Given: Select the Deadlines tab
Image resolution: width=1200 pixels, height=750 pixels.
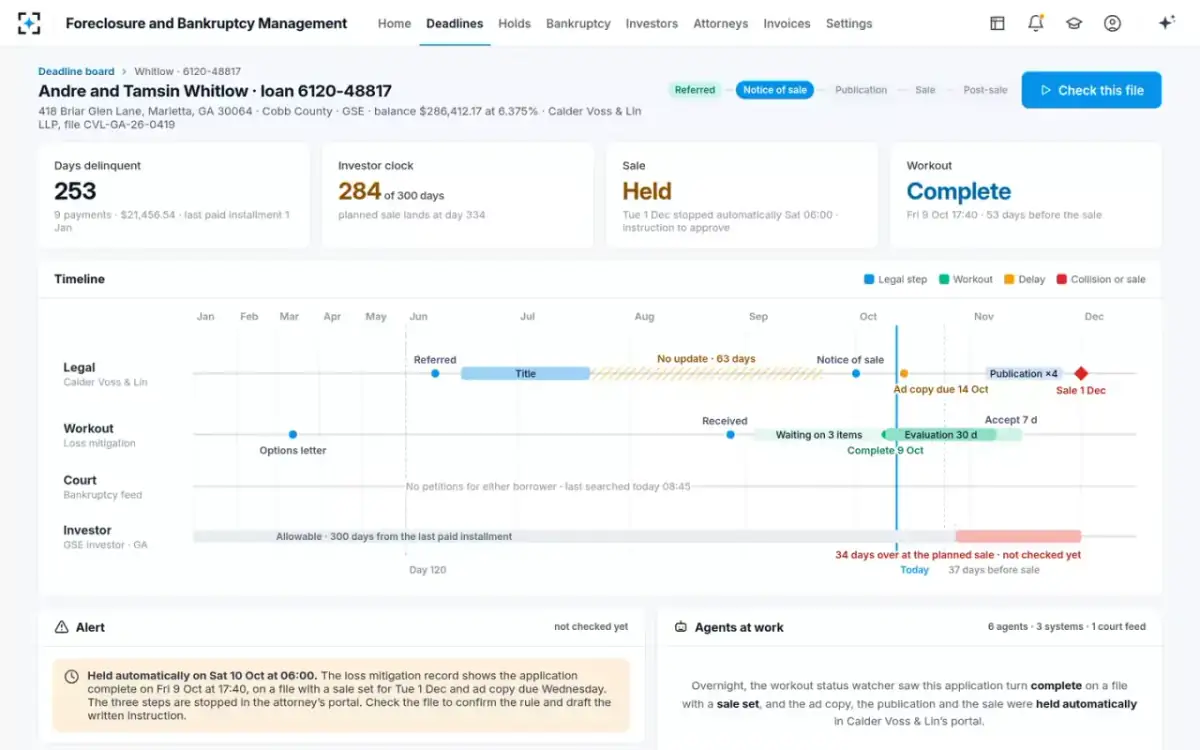Looking at the screenshot, I should [x=454, y=23].
